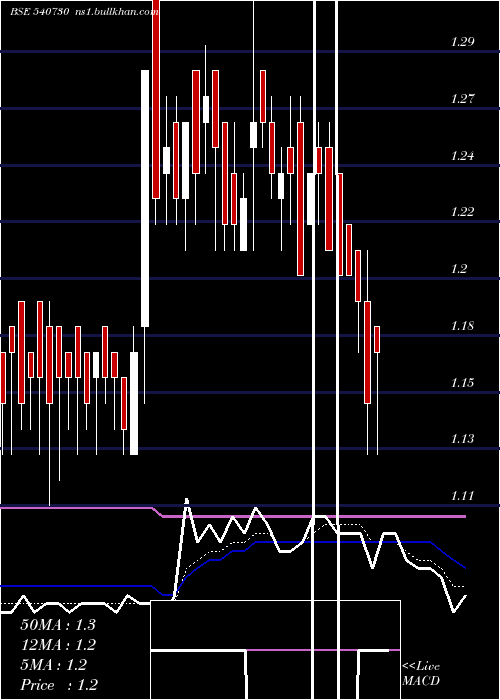This screenshot has height=700, width=500.
Task: Click the tall white breakout candlestick
Action: [145, 199]
